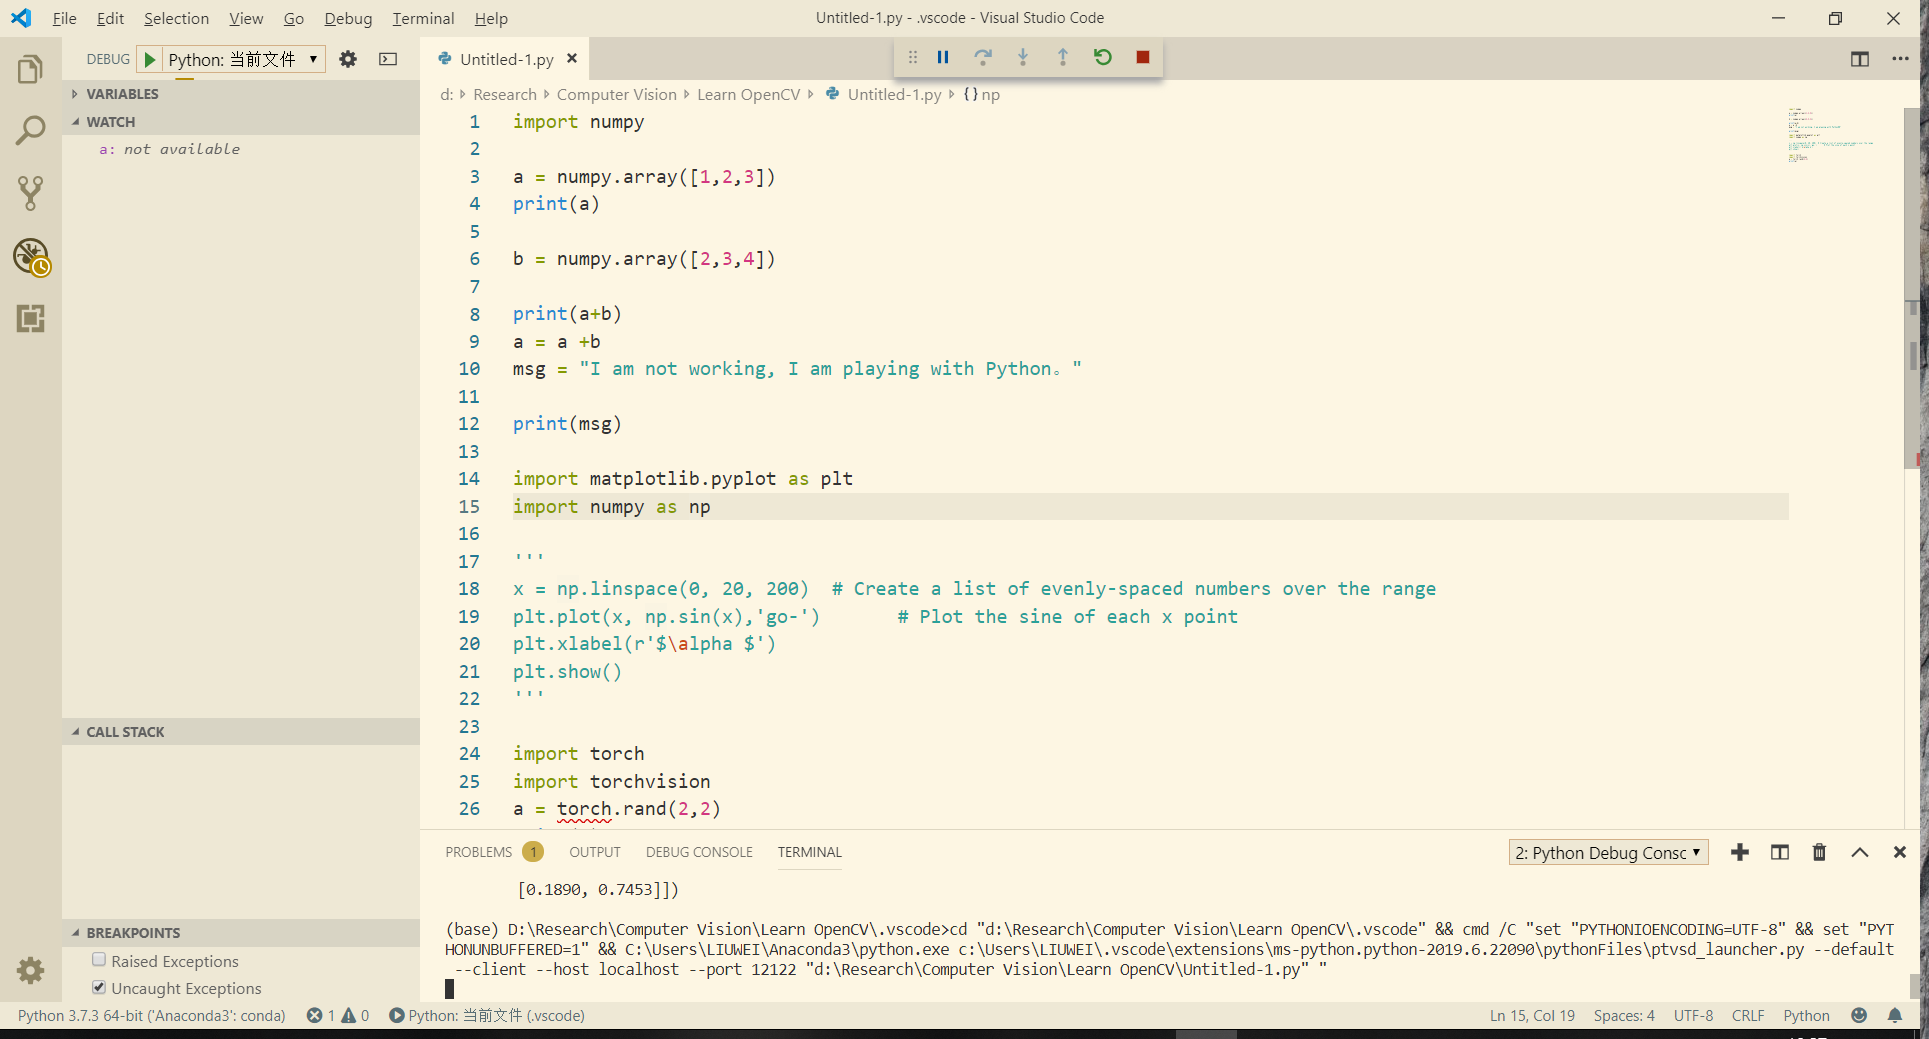Enable the Raised Exceptions breakpoint

click(99, 960)
